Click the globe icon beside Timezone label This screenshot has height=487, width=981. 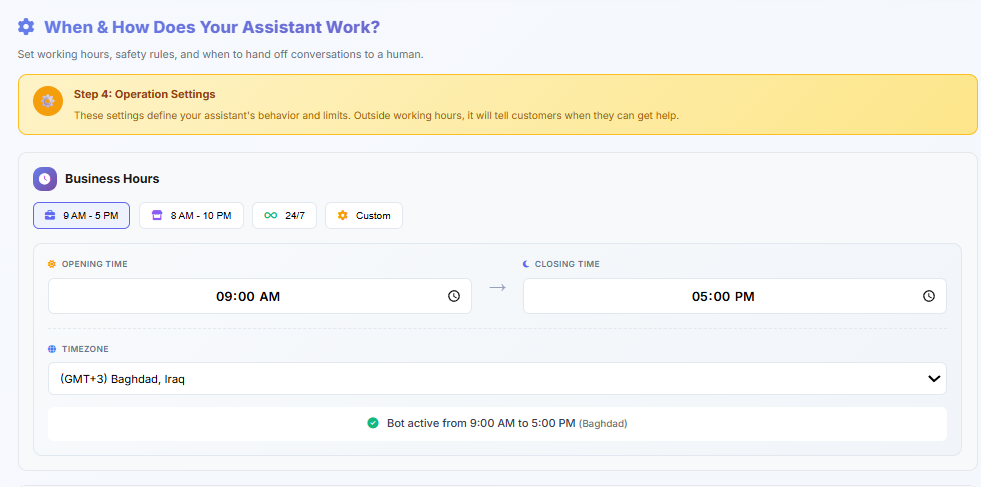point(52,349)
